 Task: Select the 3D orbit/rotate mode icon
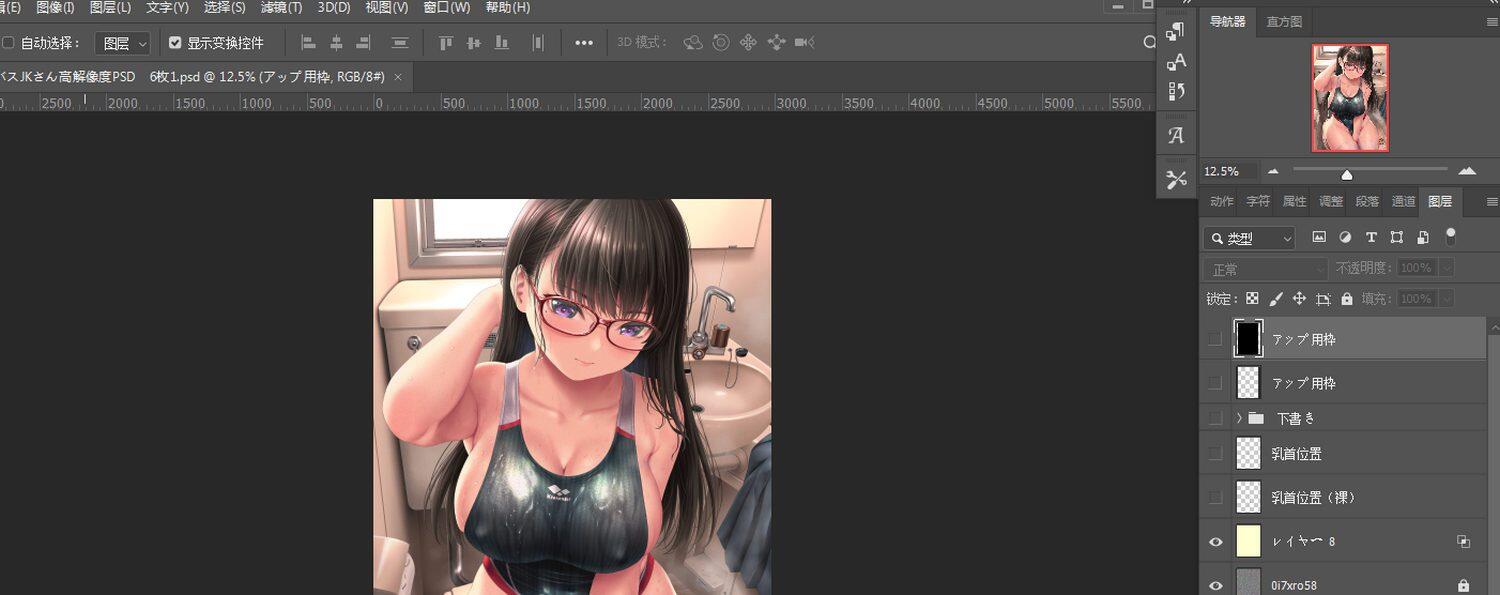(x=693, y=43)
